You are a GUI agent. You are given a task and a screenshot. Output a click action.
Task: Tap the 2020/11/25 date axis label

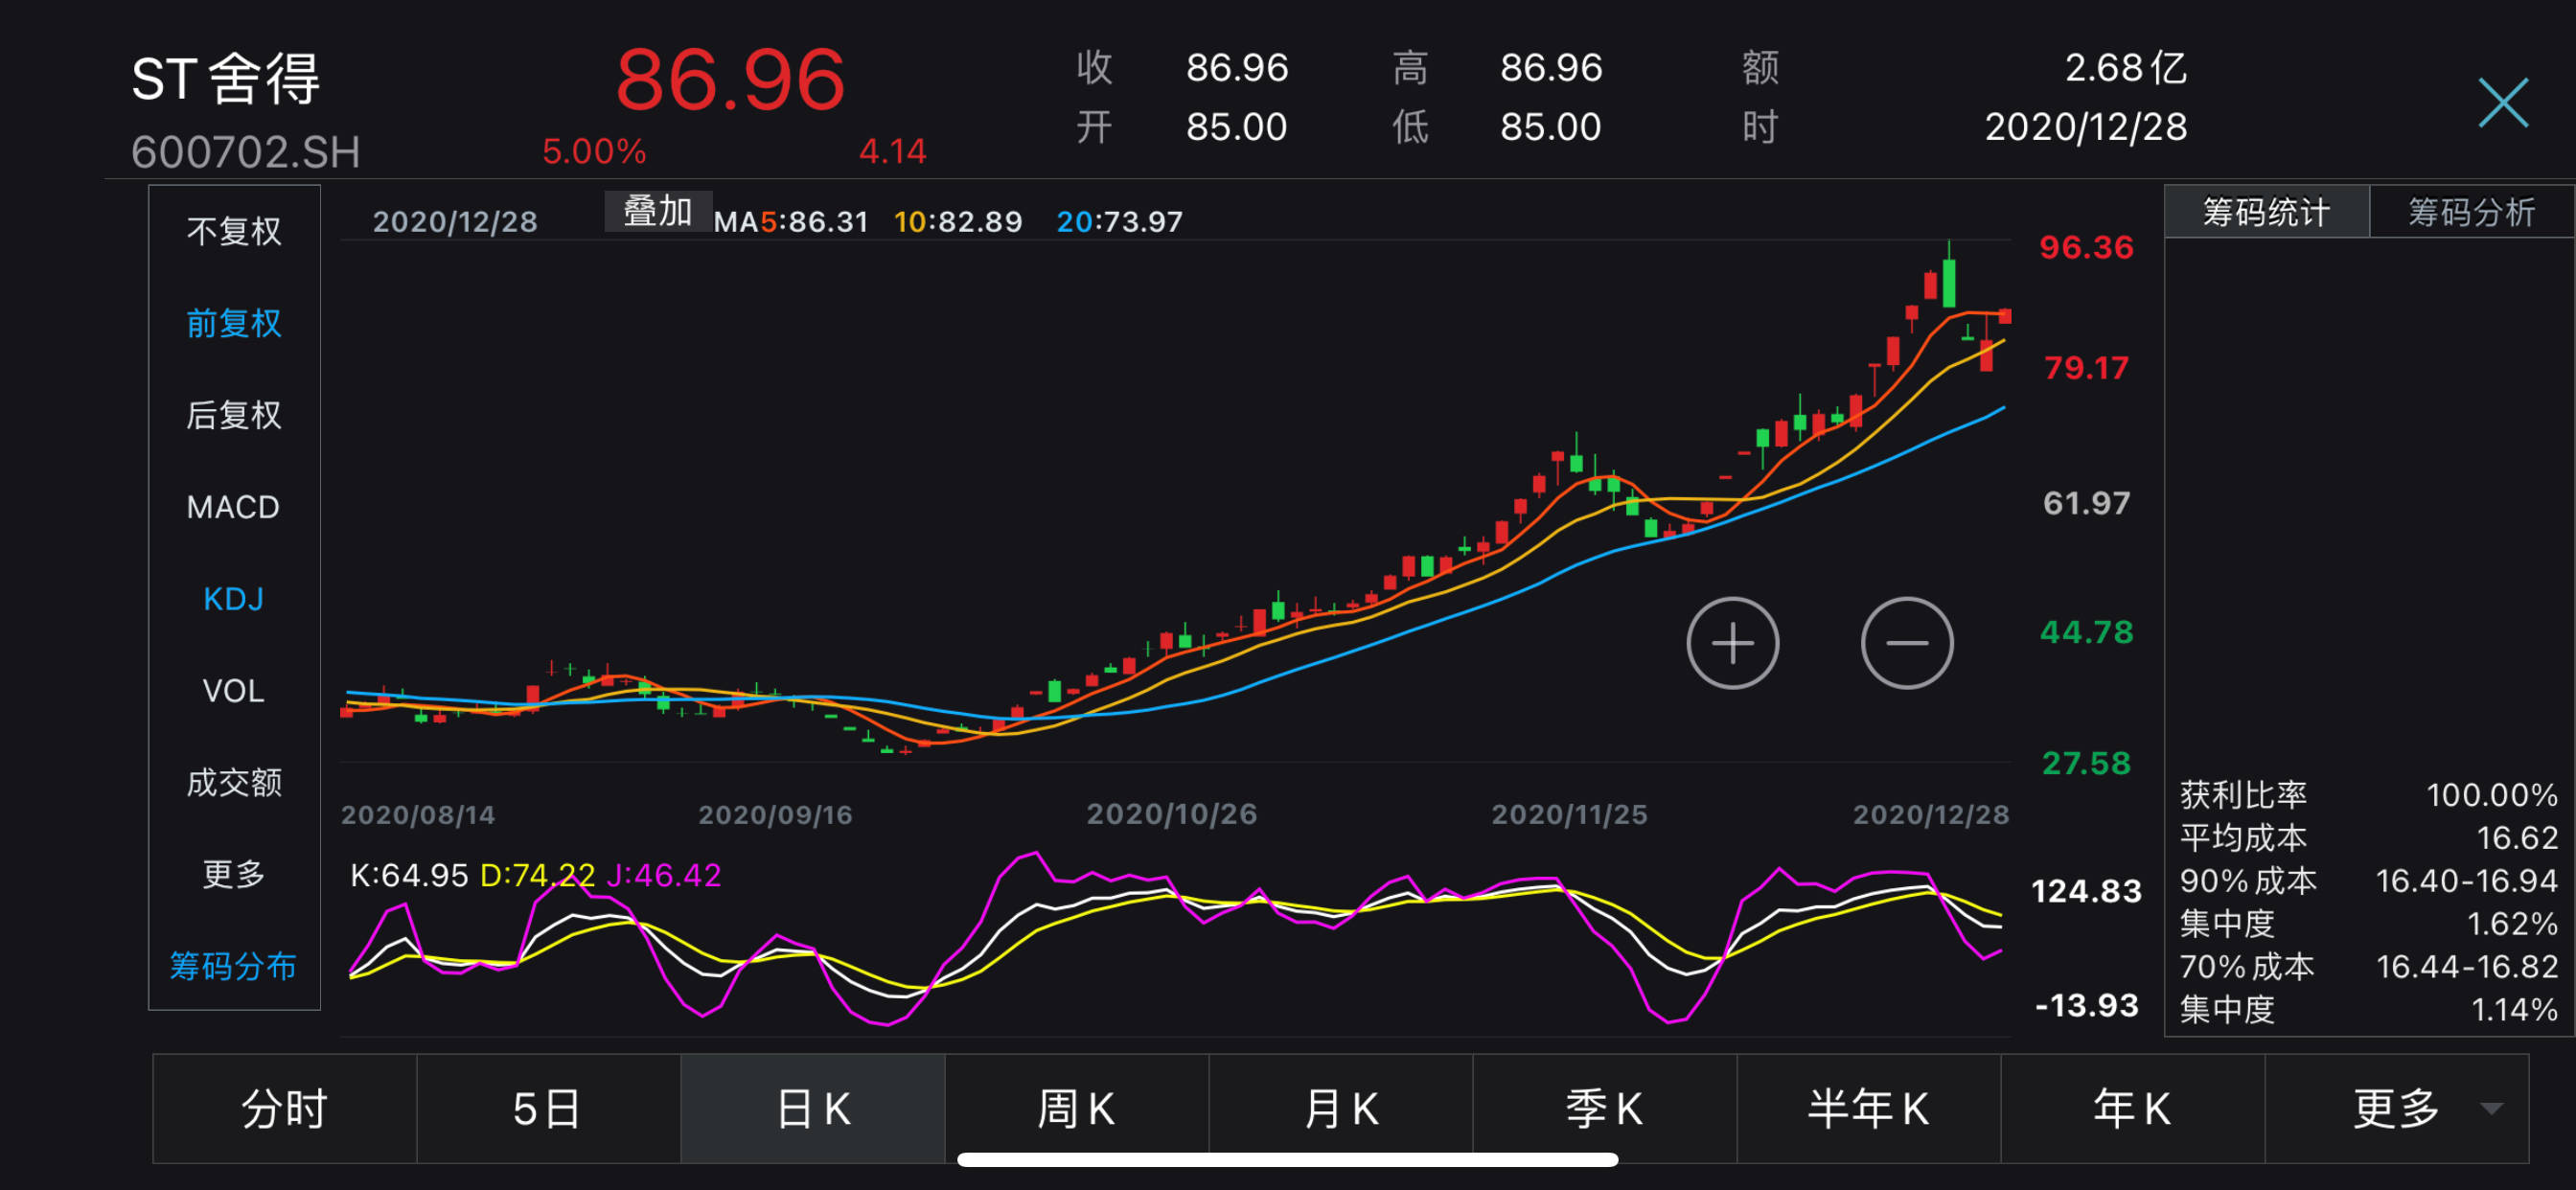[1569, 814]
